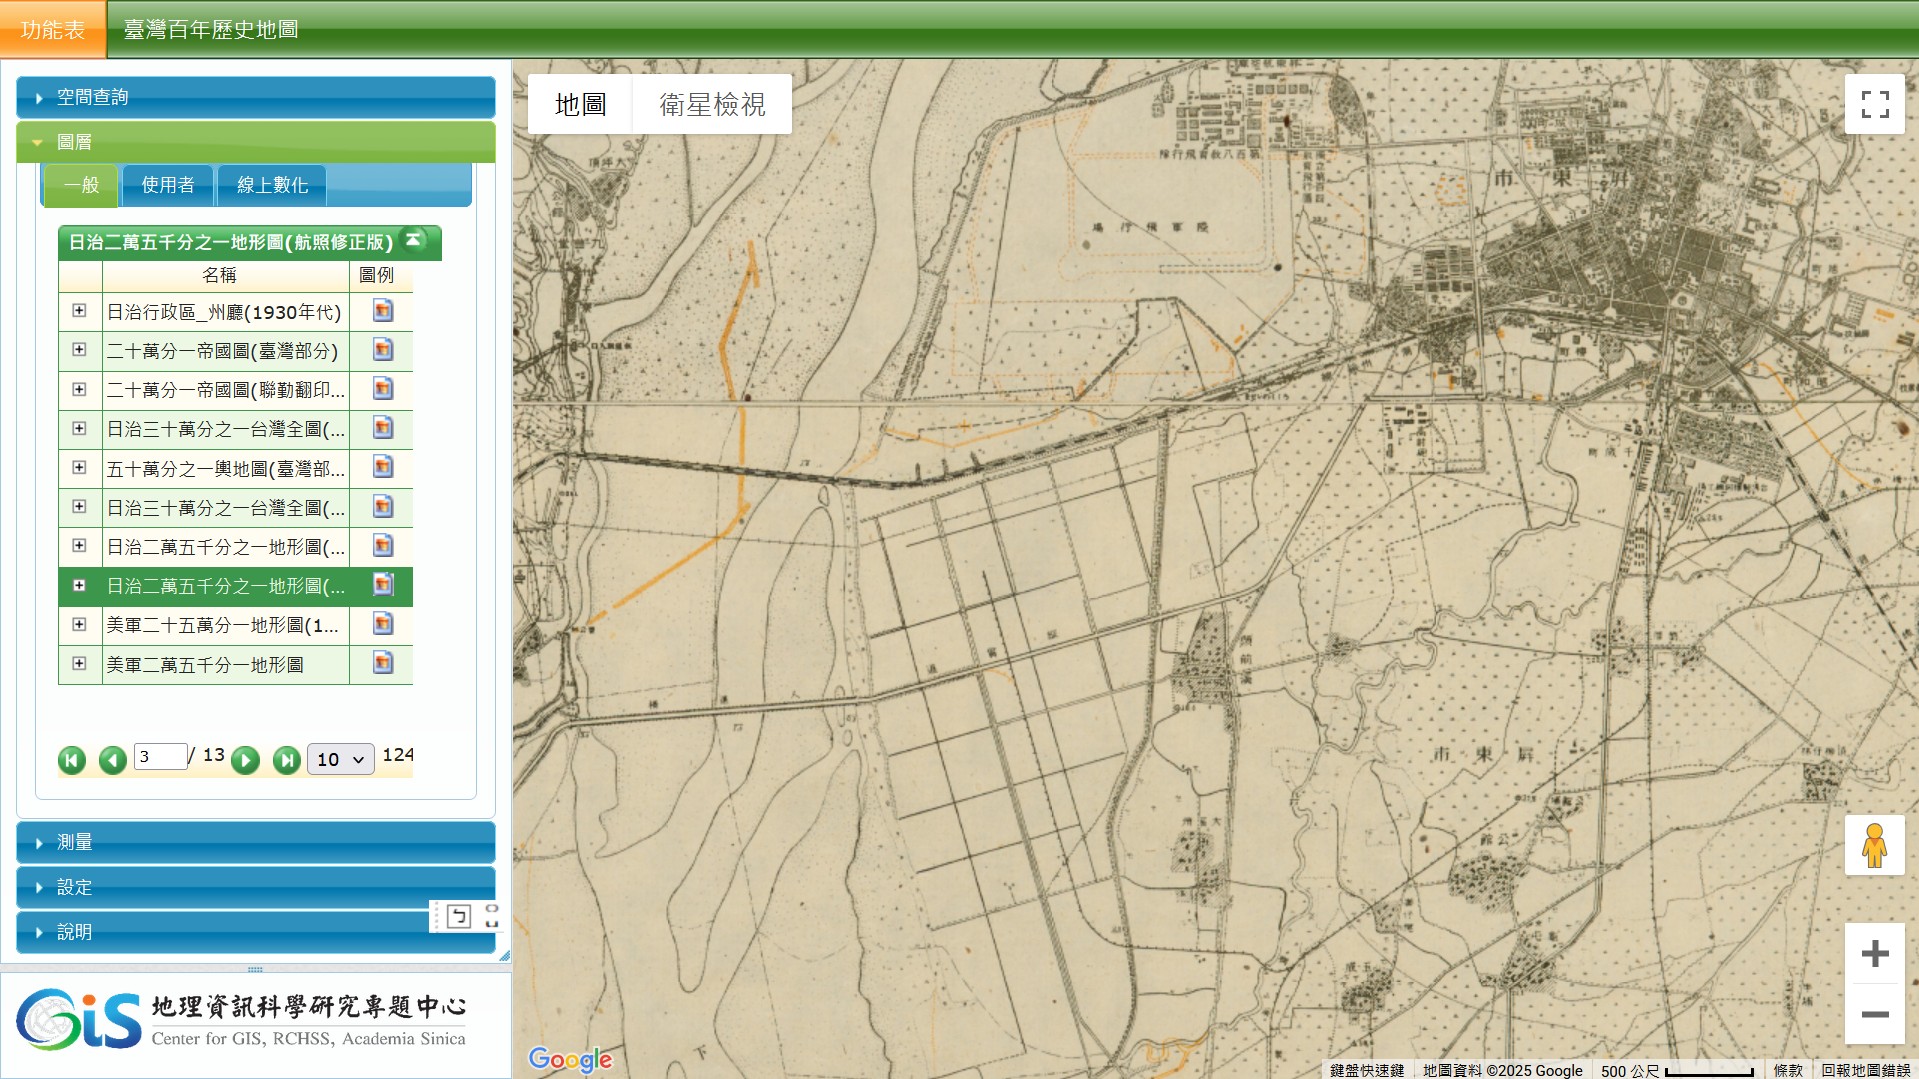Expand 二十萬分一帝國圖(聯勤翻印 row
This screenshot has width=1919, height=1079.
79,389
